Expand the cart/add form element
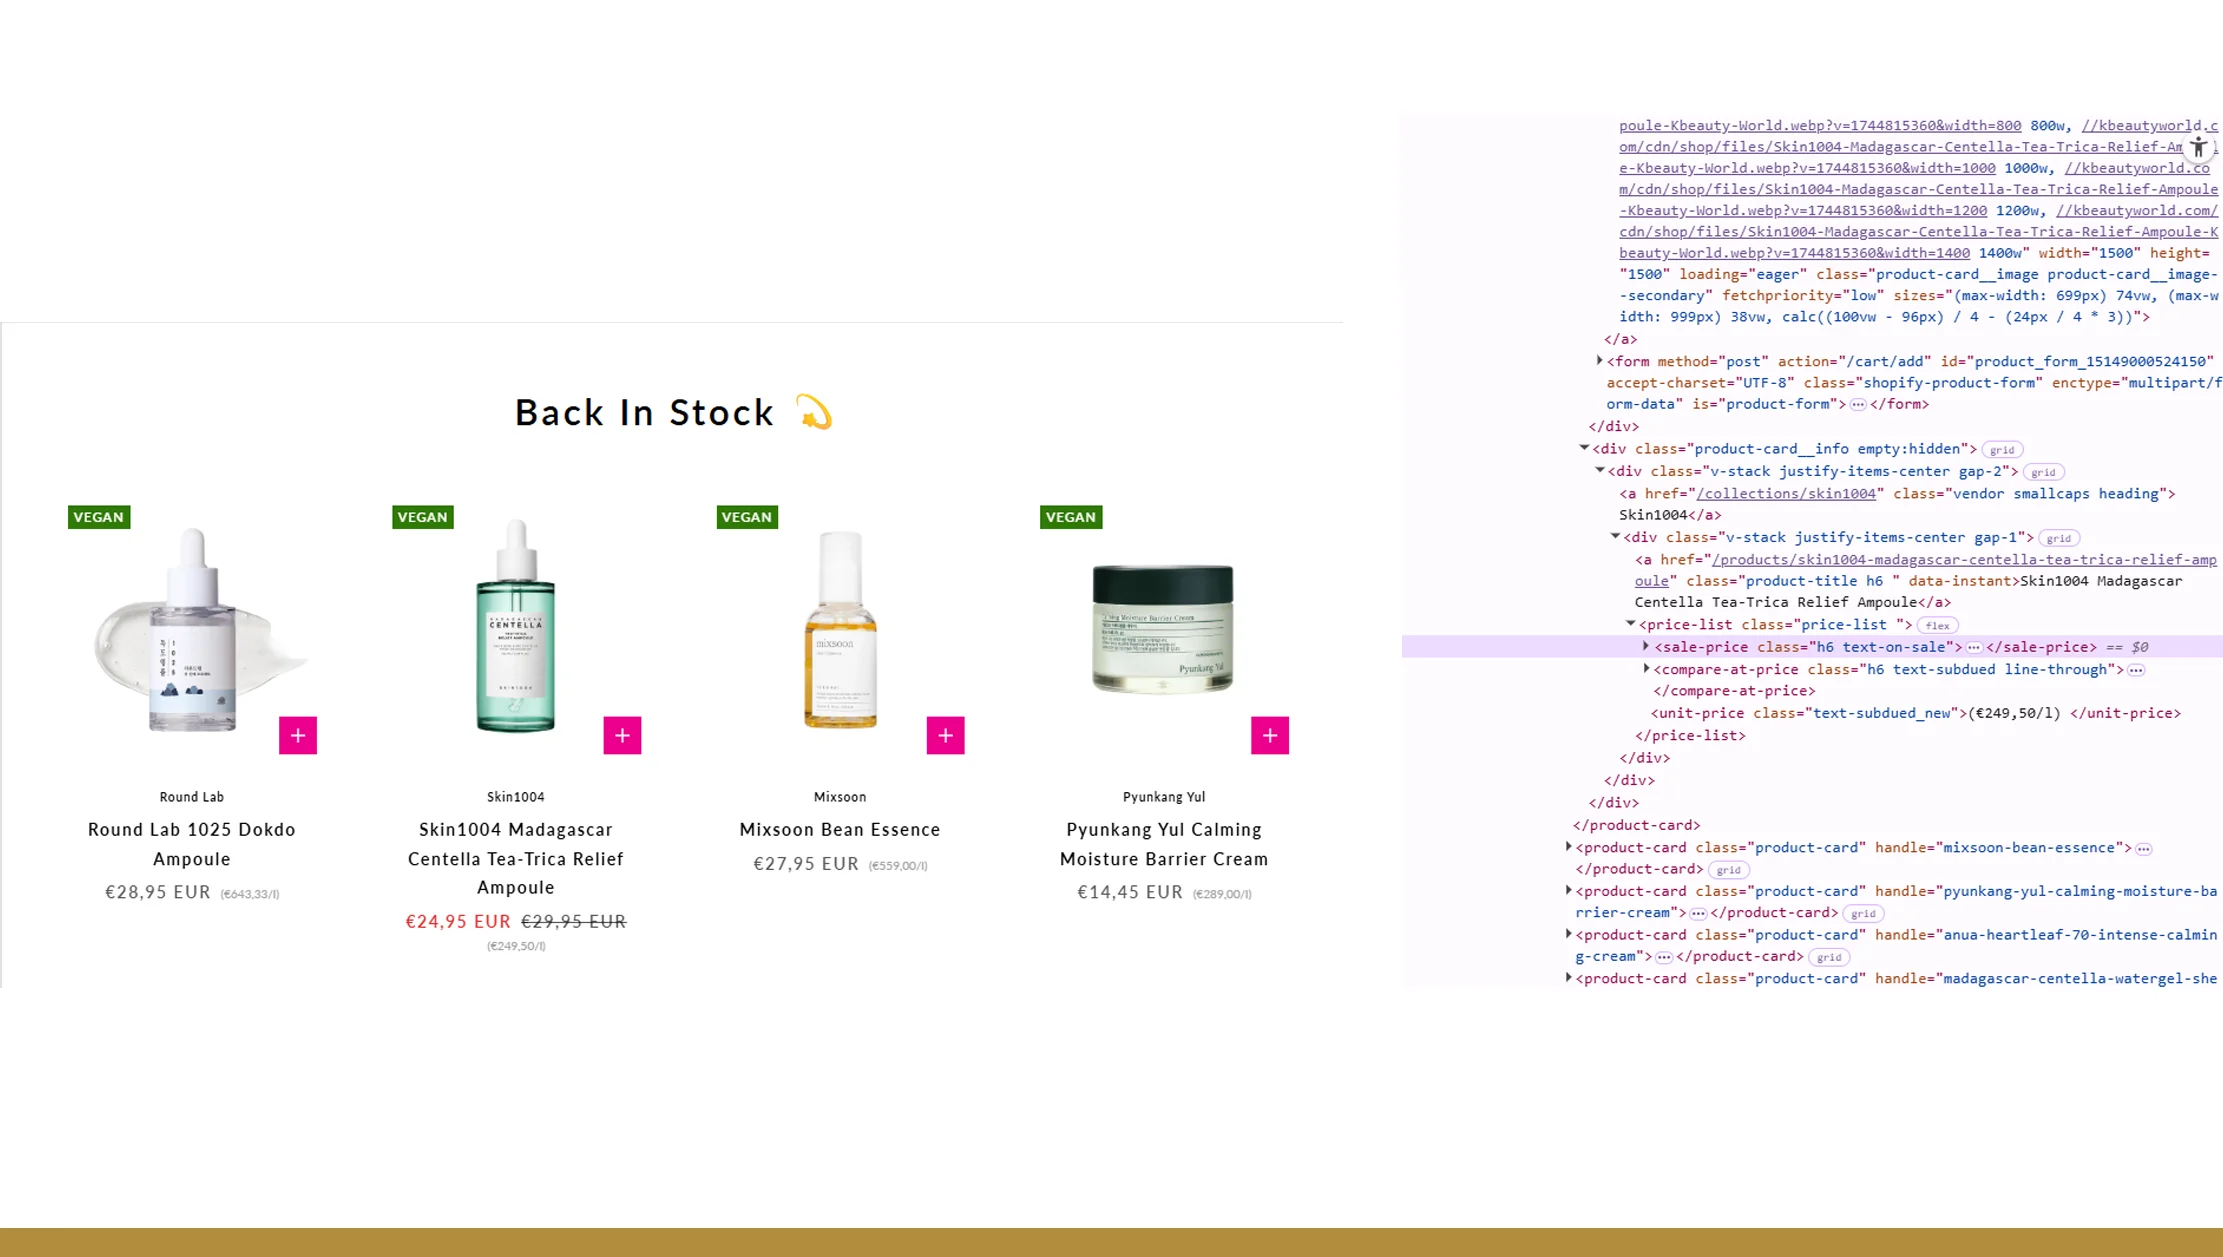 tap(1599, 361)
